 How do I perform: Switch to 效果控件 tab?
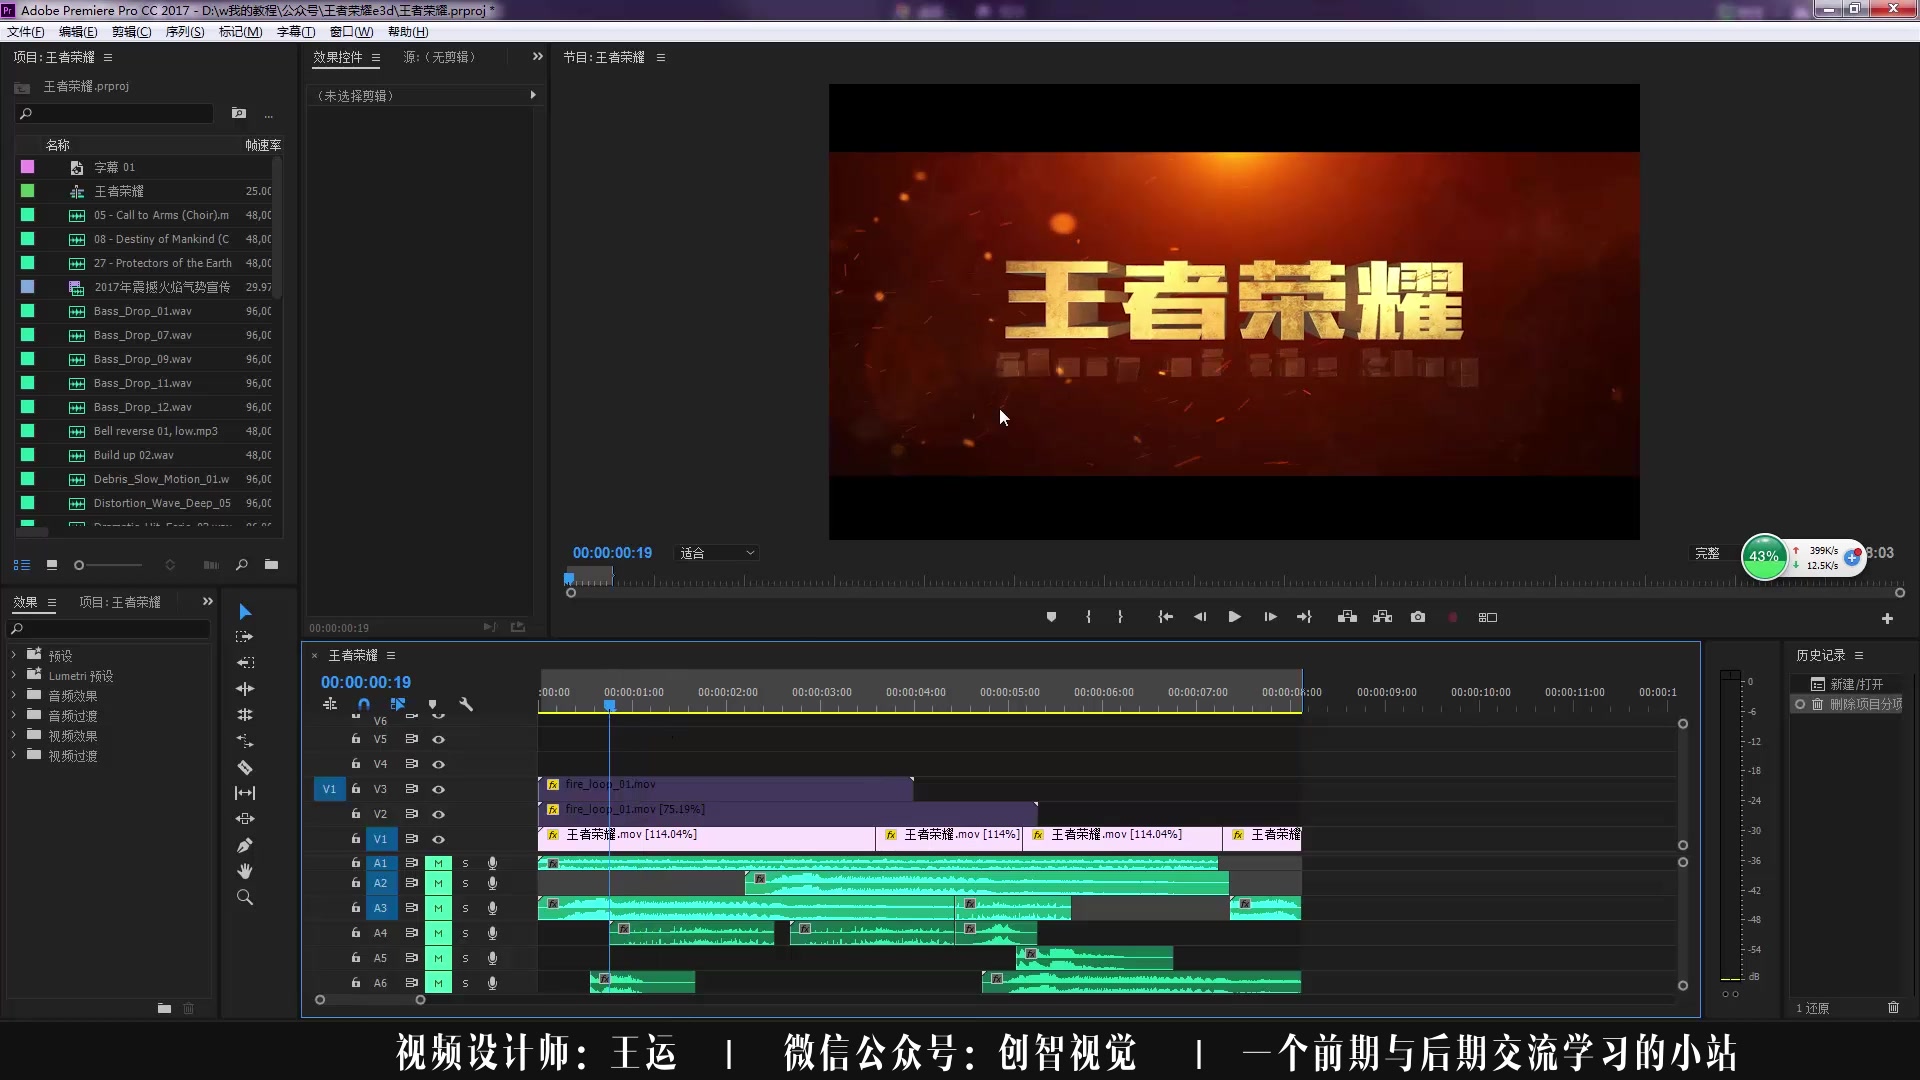point(337,57)
